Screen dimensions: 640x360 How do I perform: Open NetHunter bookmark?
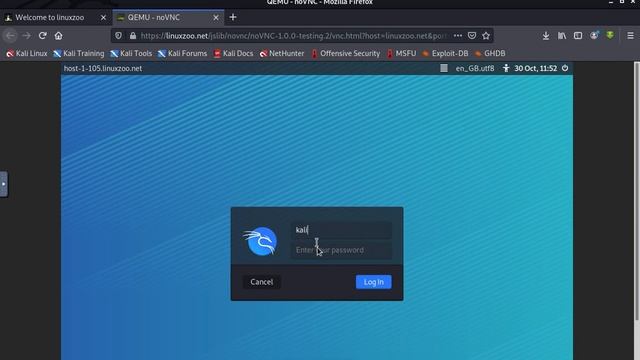point(282,53)
